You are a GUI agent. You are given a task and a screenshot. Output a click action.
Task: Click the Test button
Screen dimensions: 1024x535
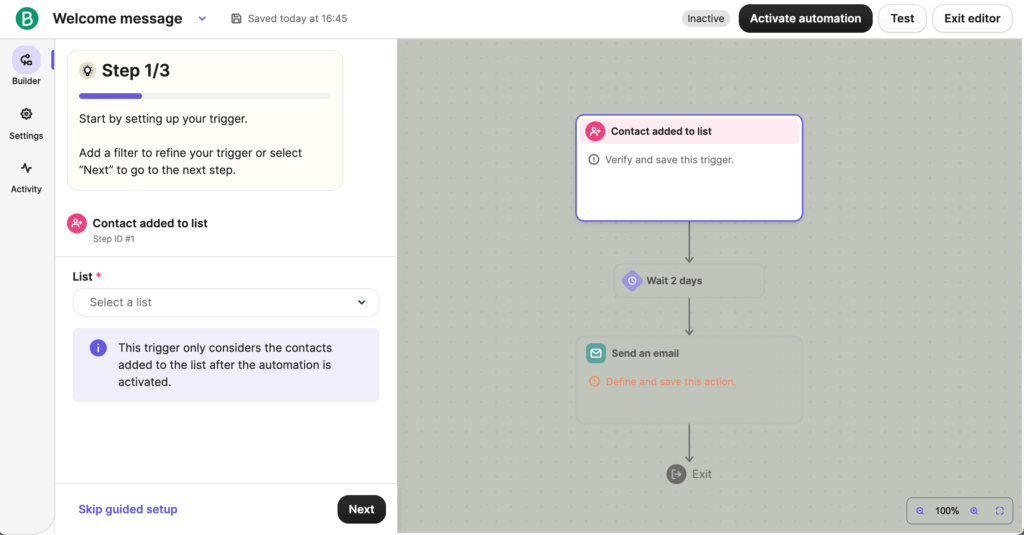[902, 18]
